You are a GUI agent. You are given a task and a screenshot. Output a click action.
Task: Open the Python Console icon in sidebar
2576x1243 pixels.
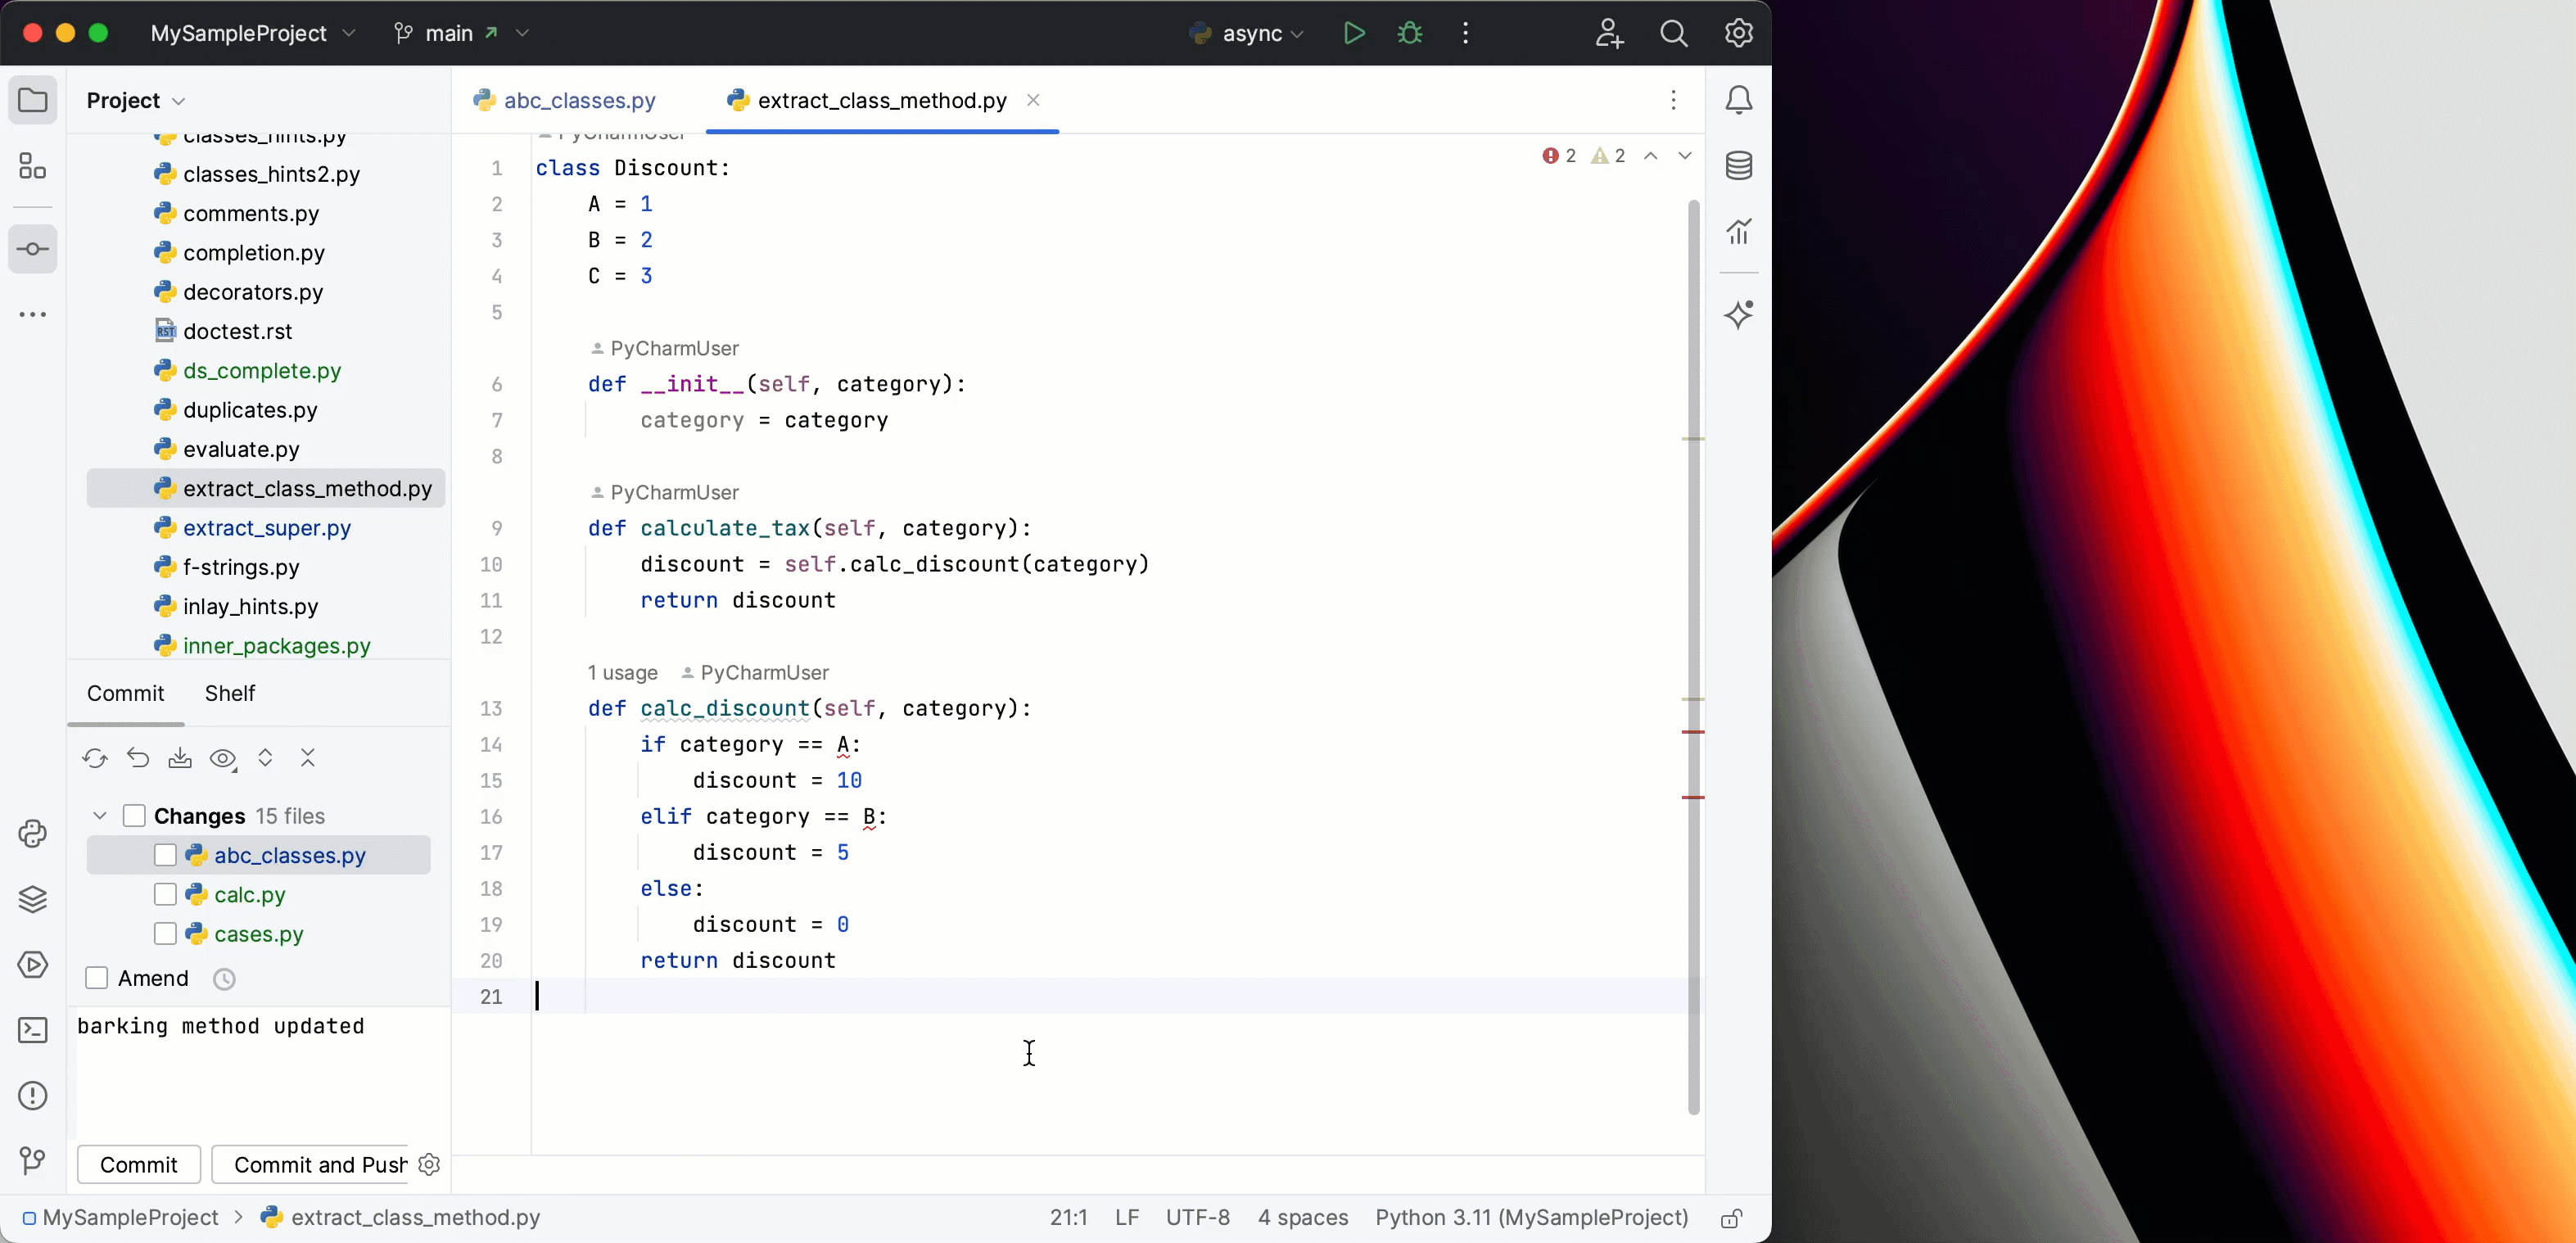pos(33,834)
